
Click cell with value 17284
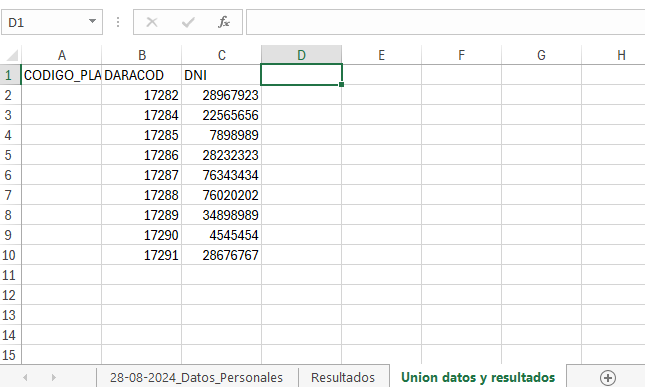(x=142, y=115)
